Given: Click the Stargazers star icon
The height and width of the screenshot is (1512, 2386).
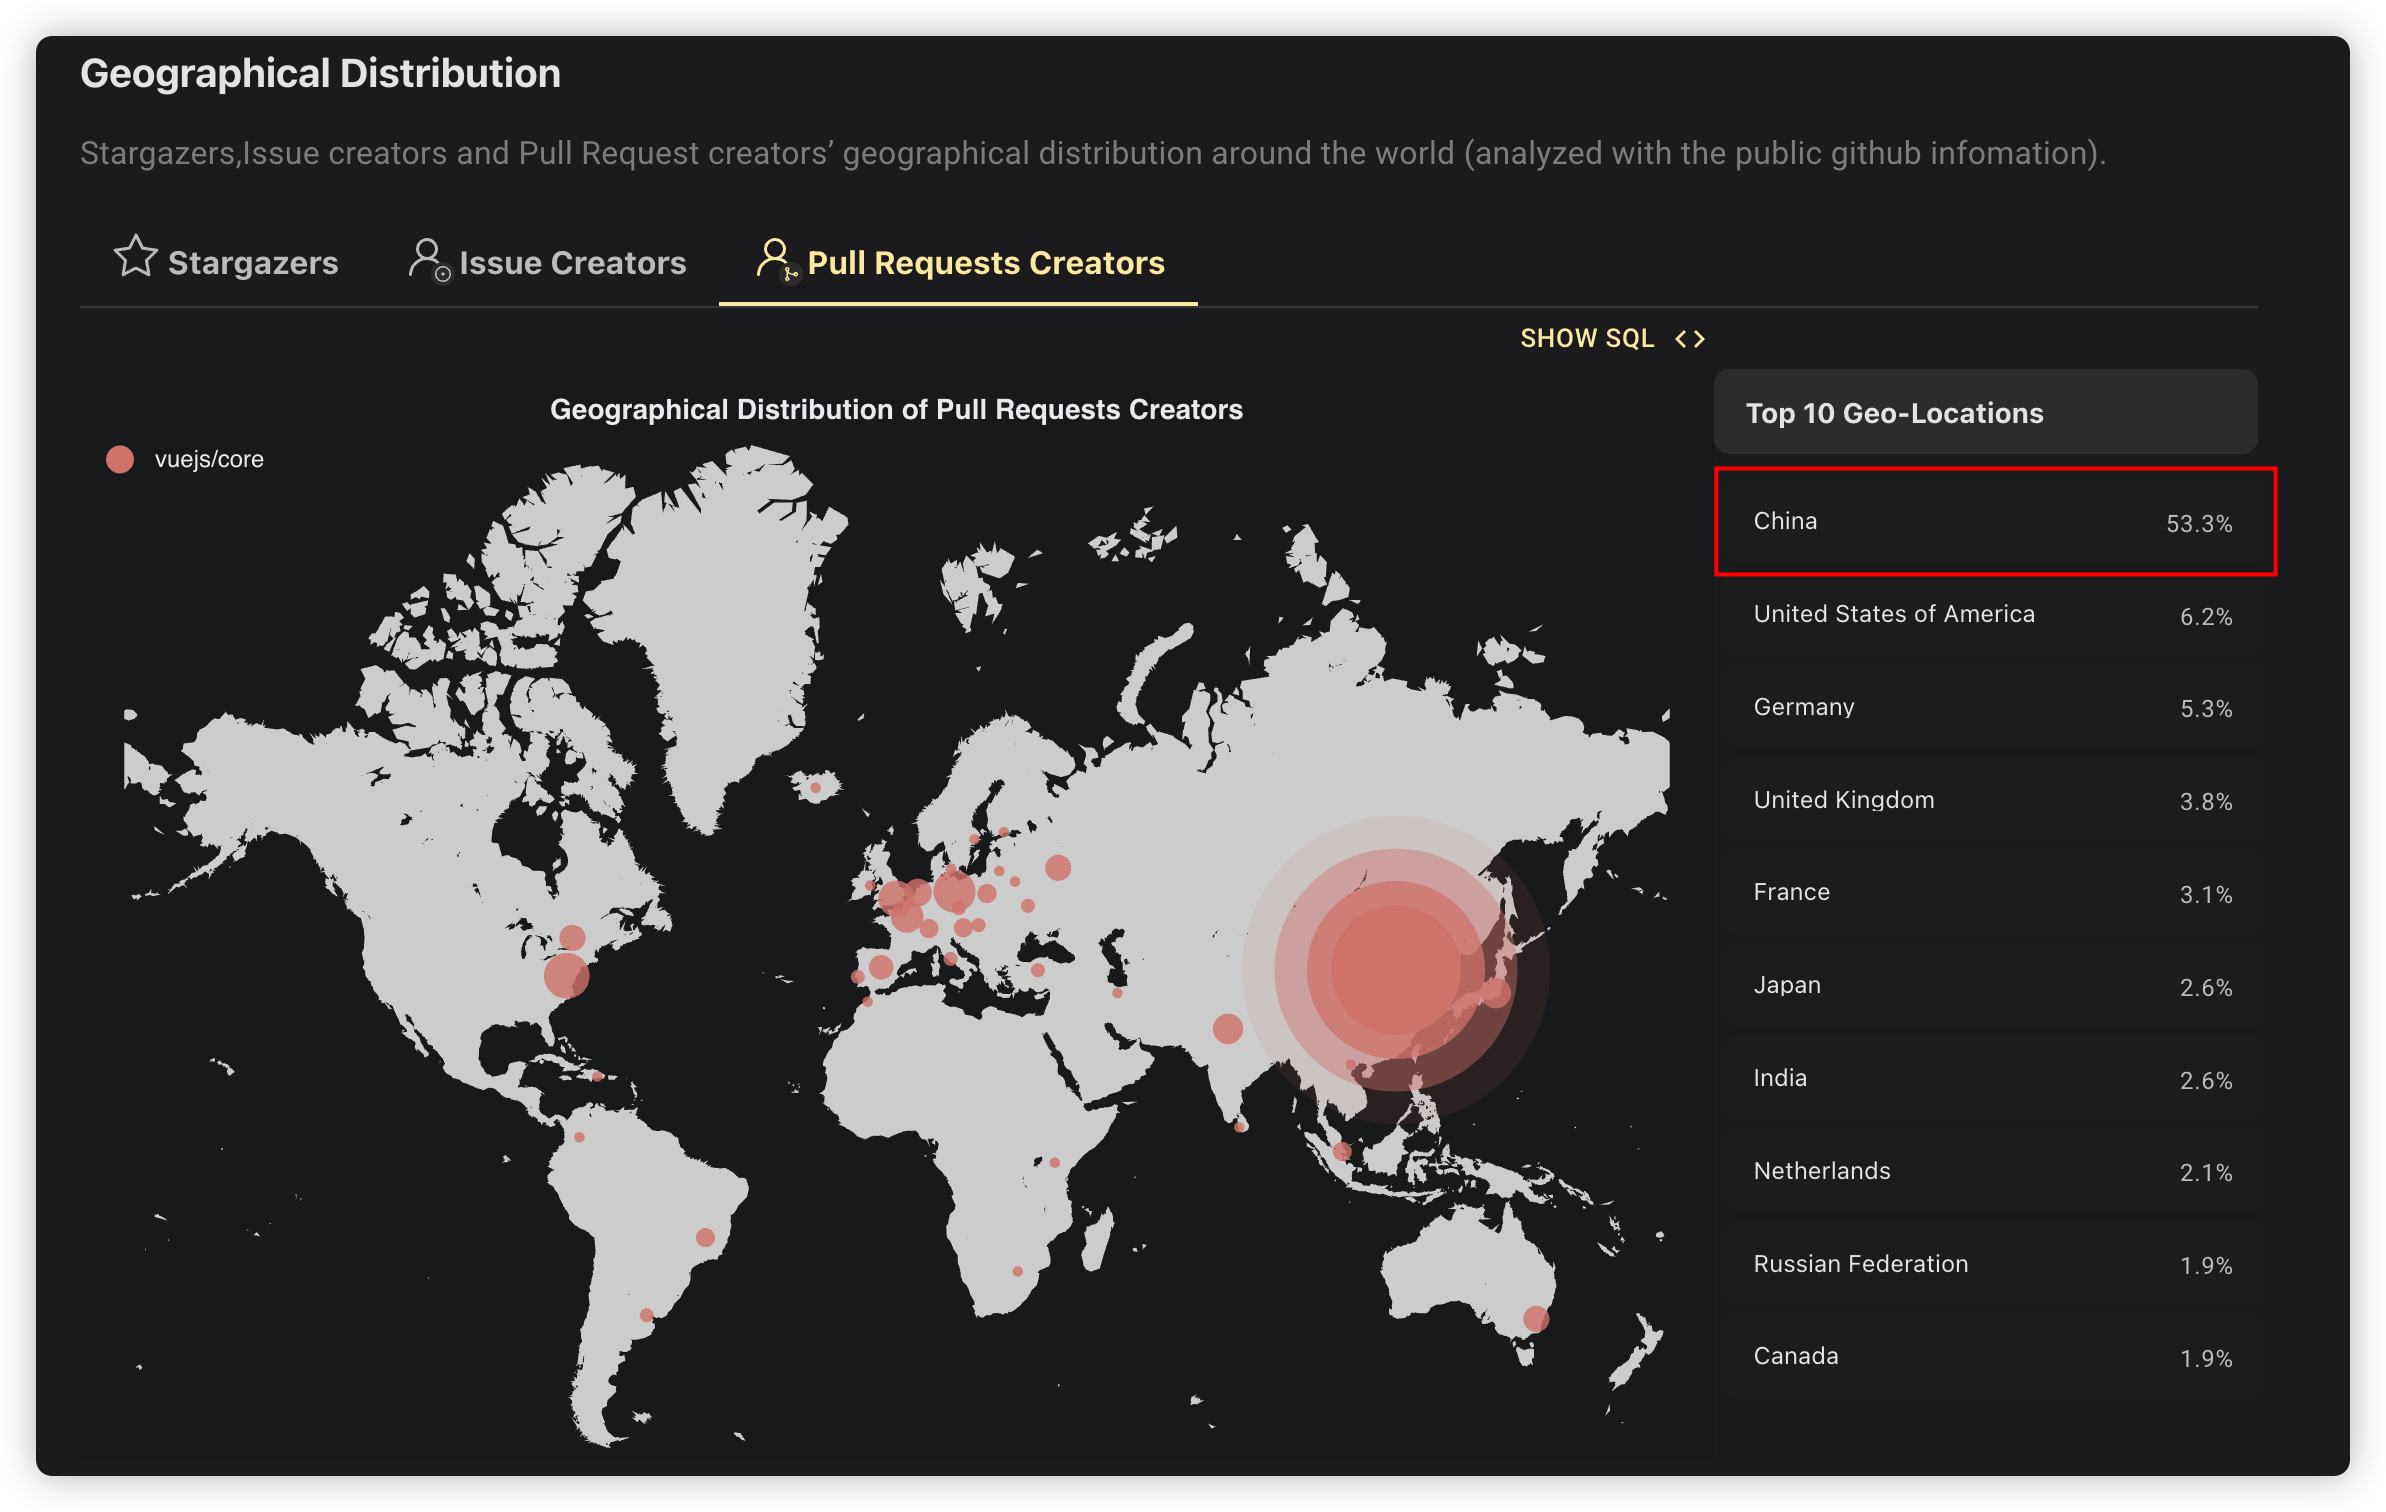Looking at the screenshot, I should [135, 257].
